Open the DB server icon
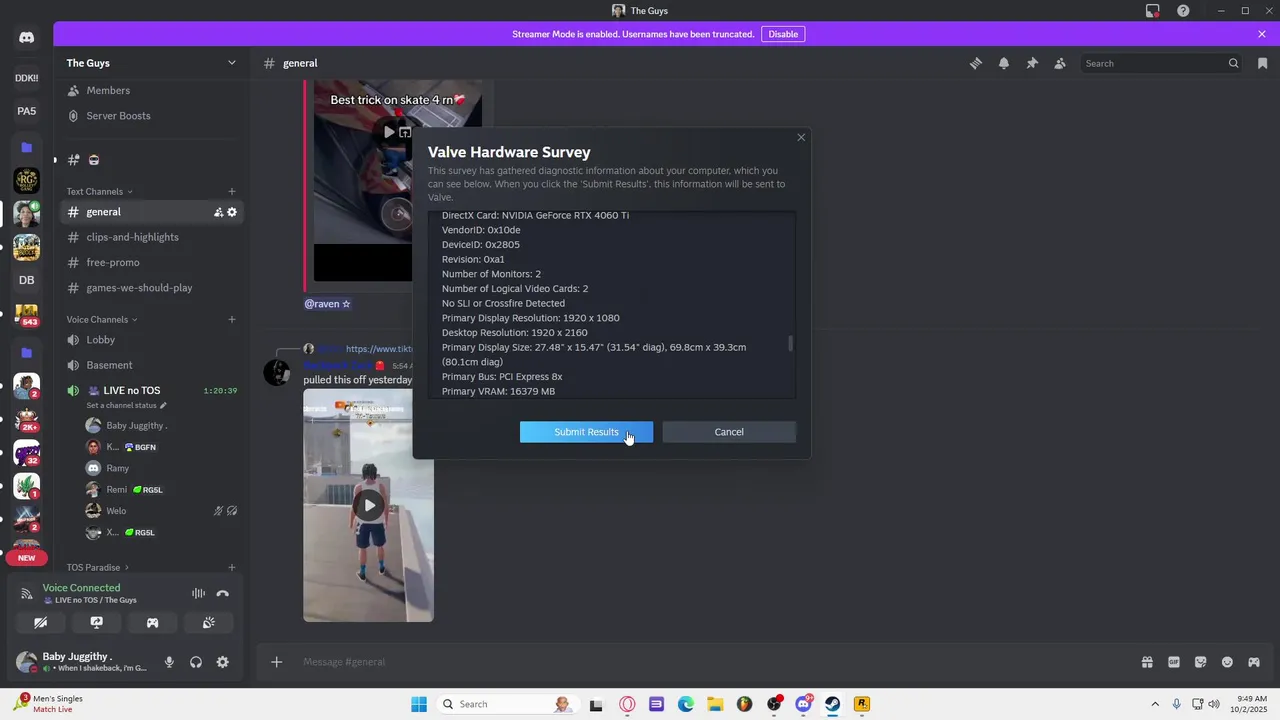 click(27, 280)
